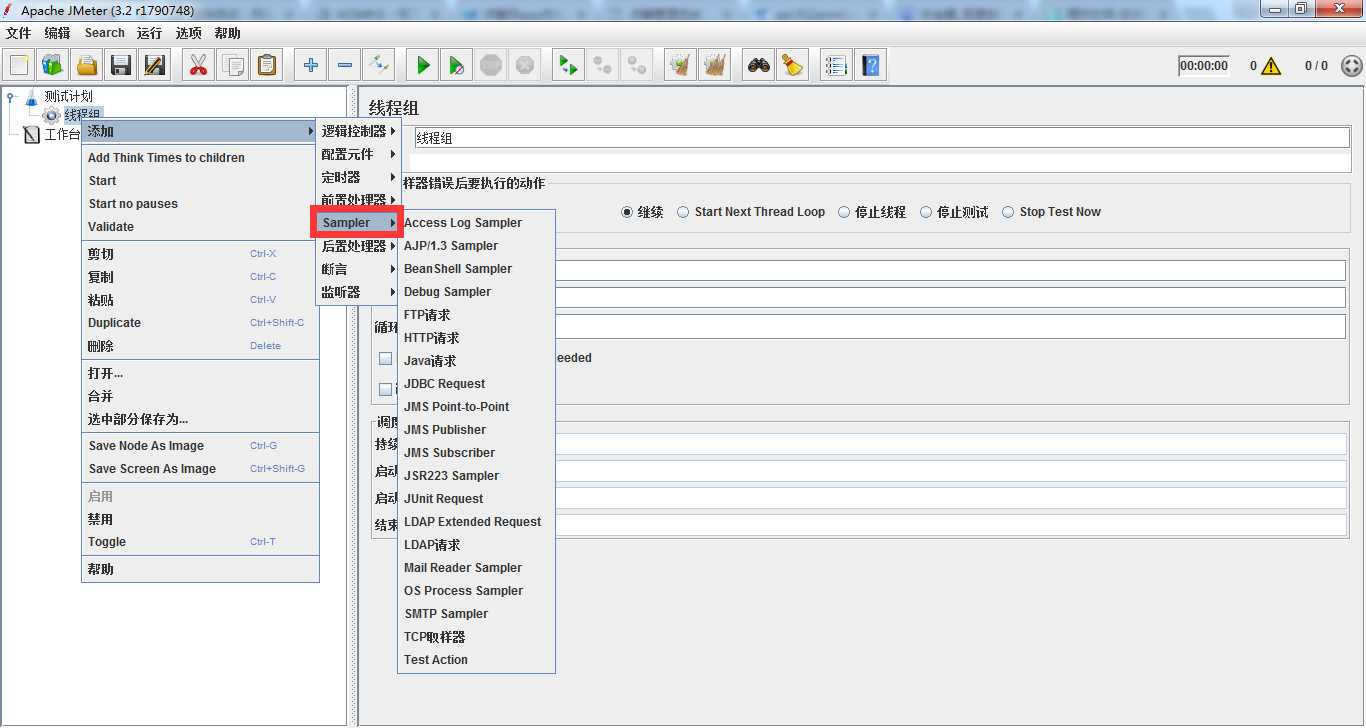
Task: Open the Function Helper dialog icon
Action: point(837,66)
